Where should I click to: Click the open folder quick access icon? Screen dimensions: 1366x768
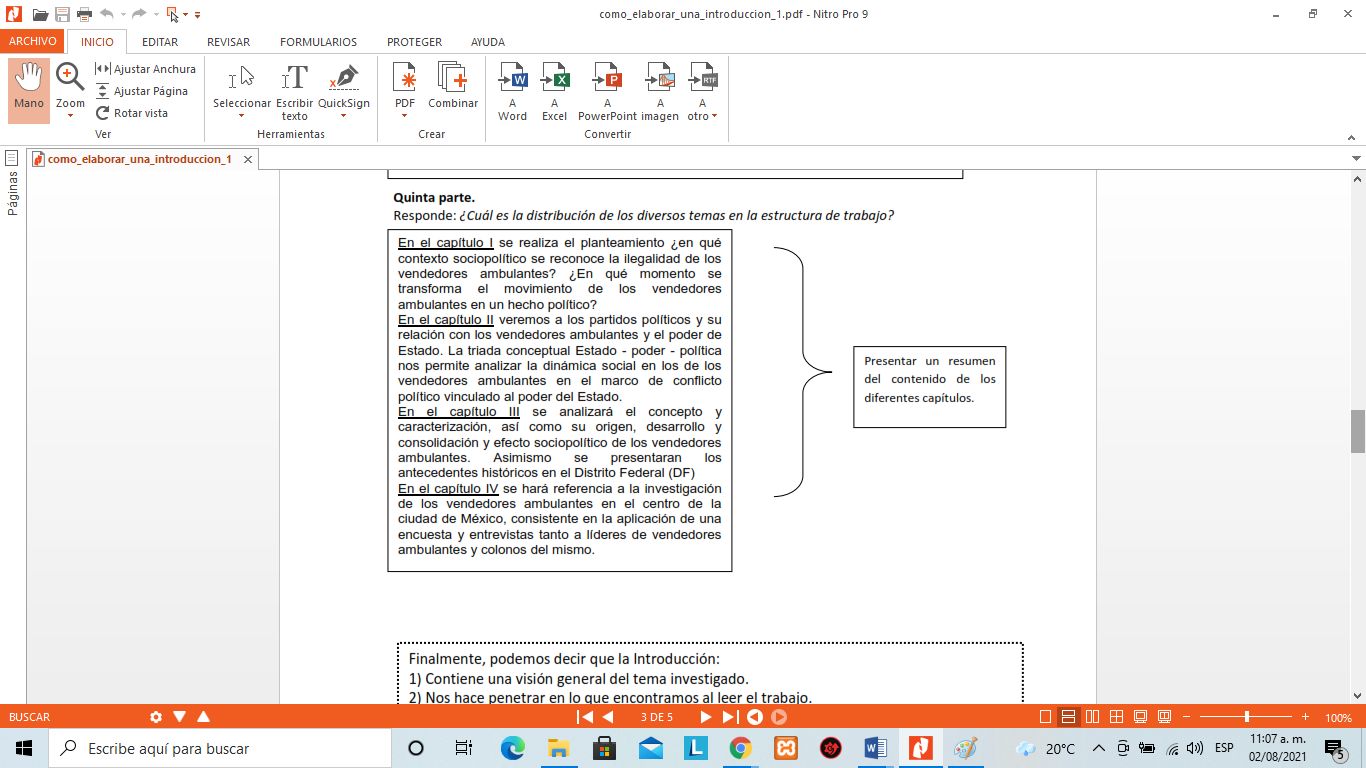click(x=40, y=14)
